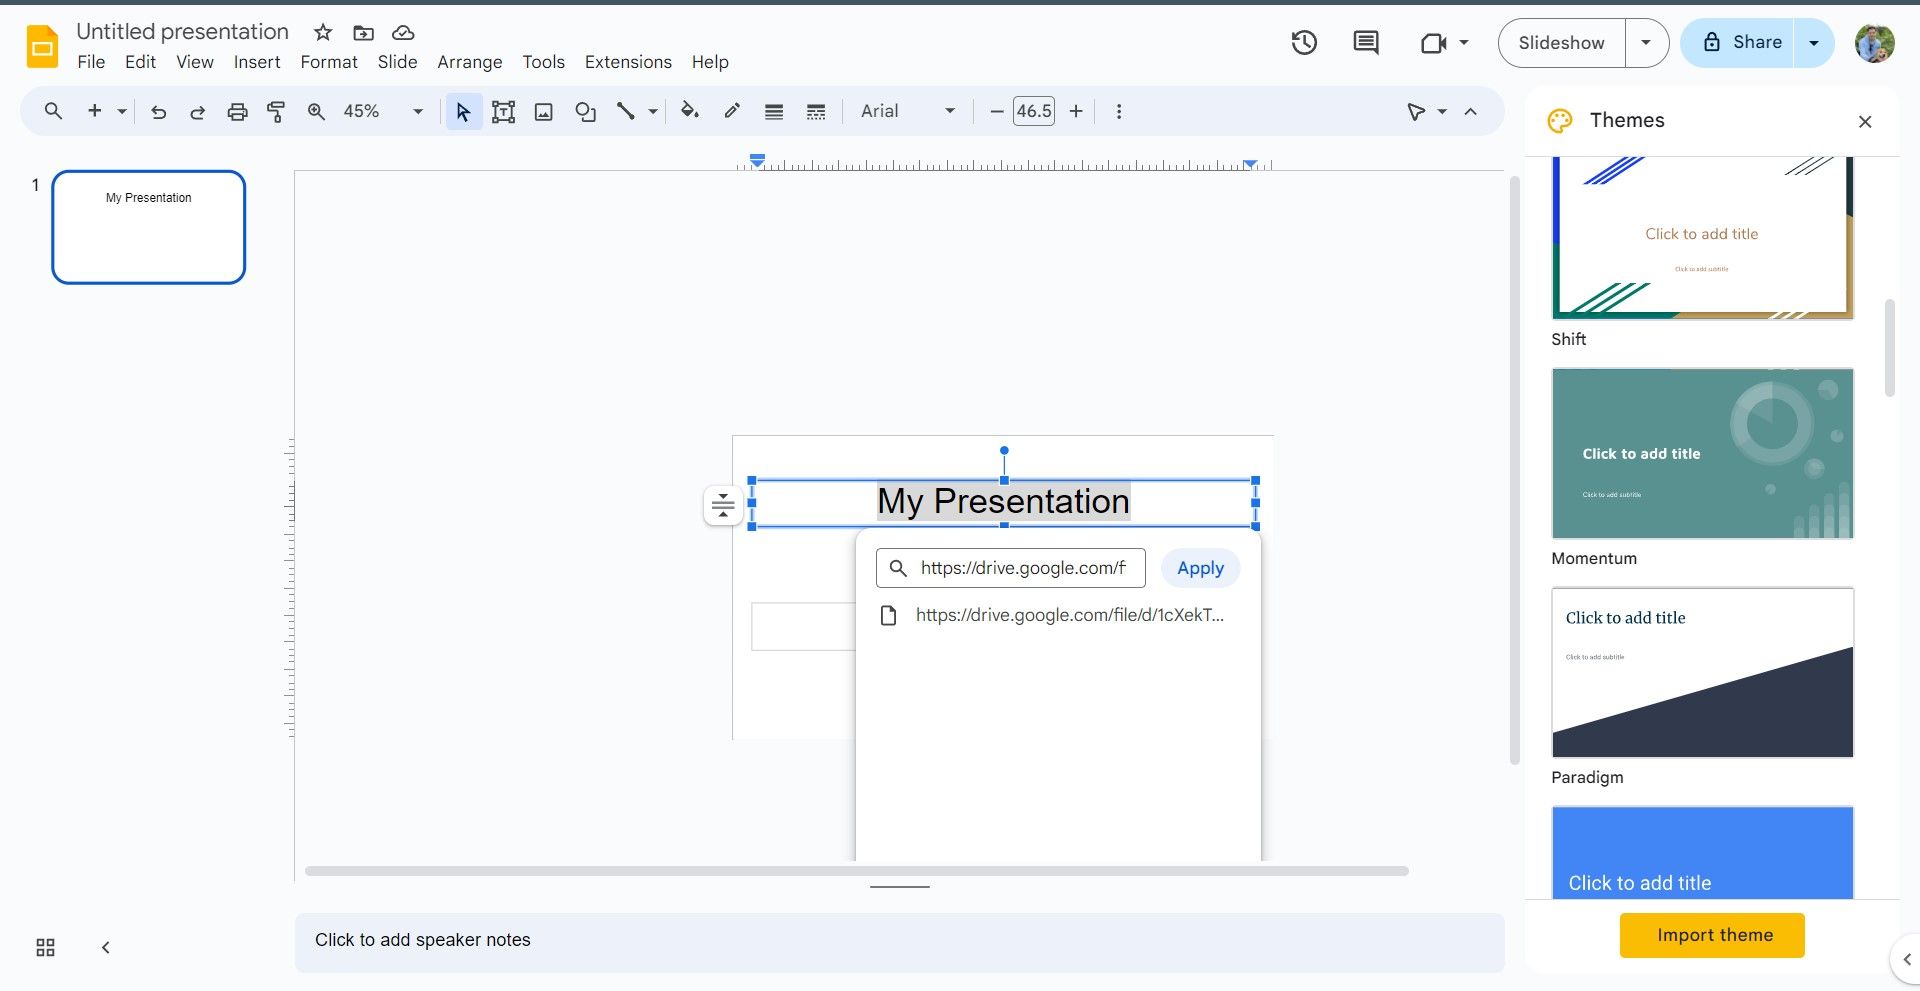Undo the last action
1920x991 pixels.
coord(158,112)
